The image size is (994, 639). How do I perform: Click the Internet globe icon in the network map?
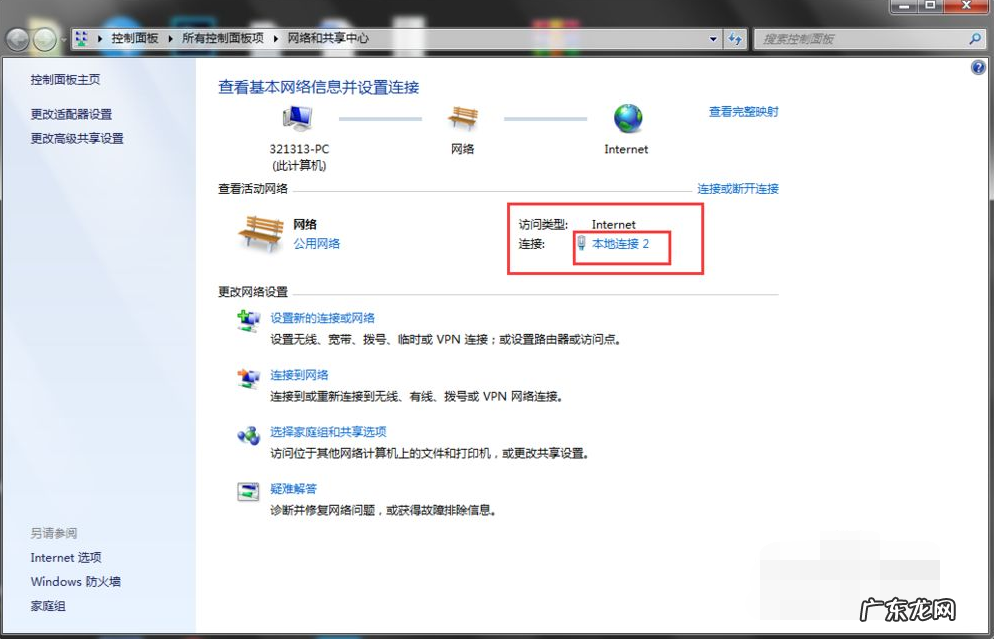tap(626, 118)
